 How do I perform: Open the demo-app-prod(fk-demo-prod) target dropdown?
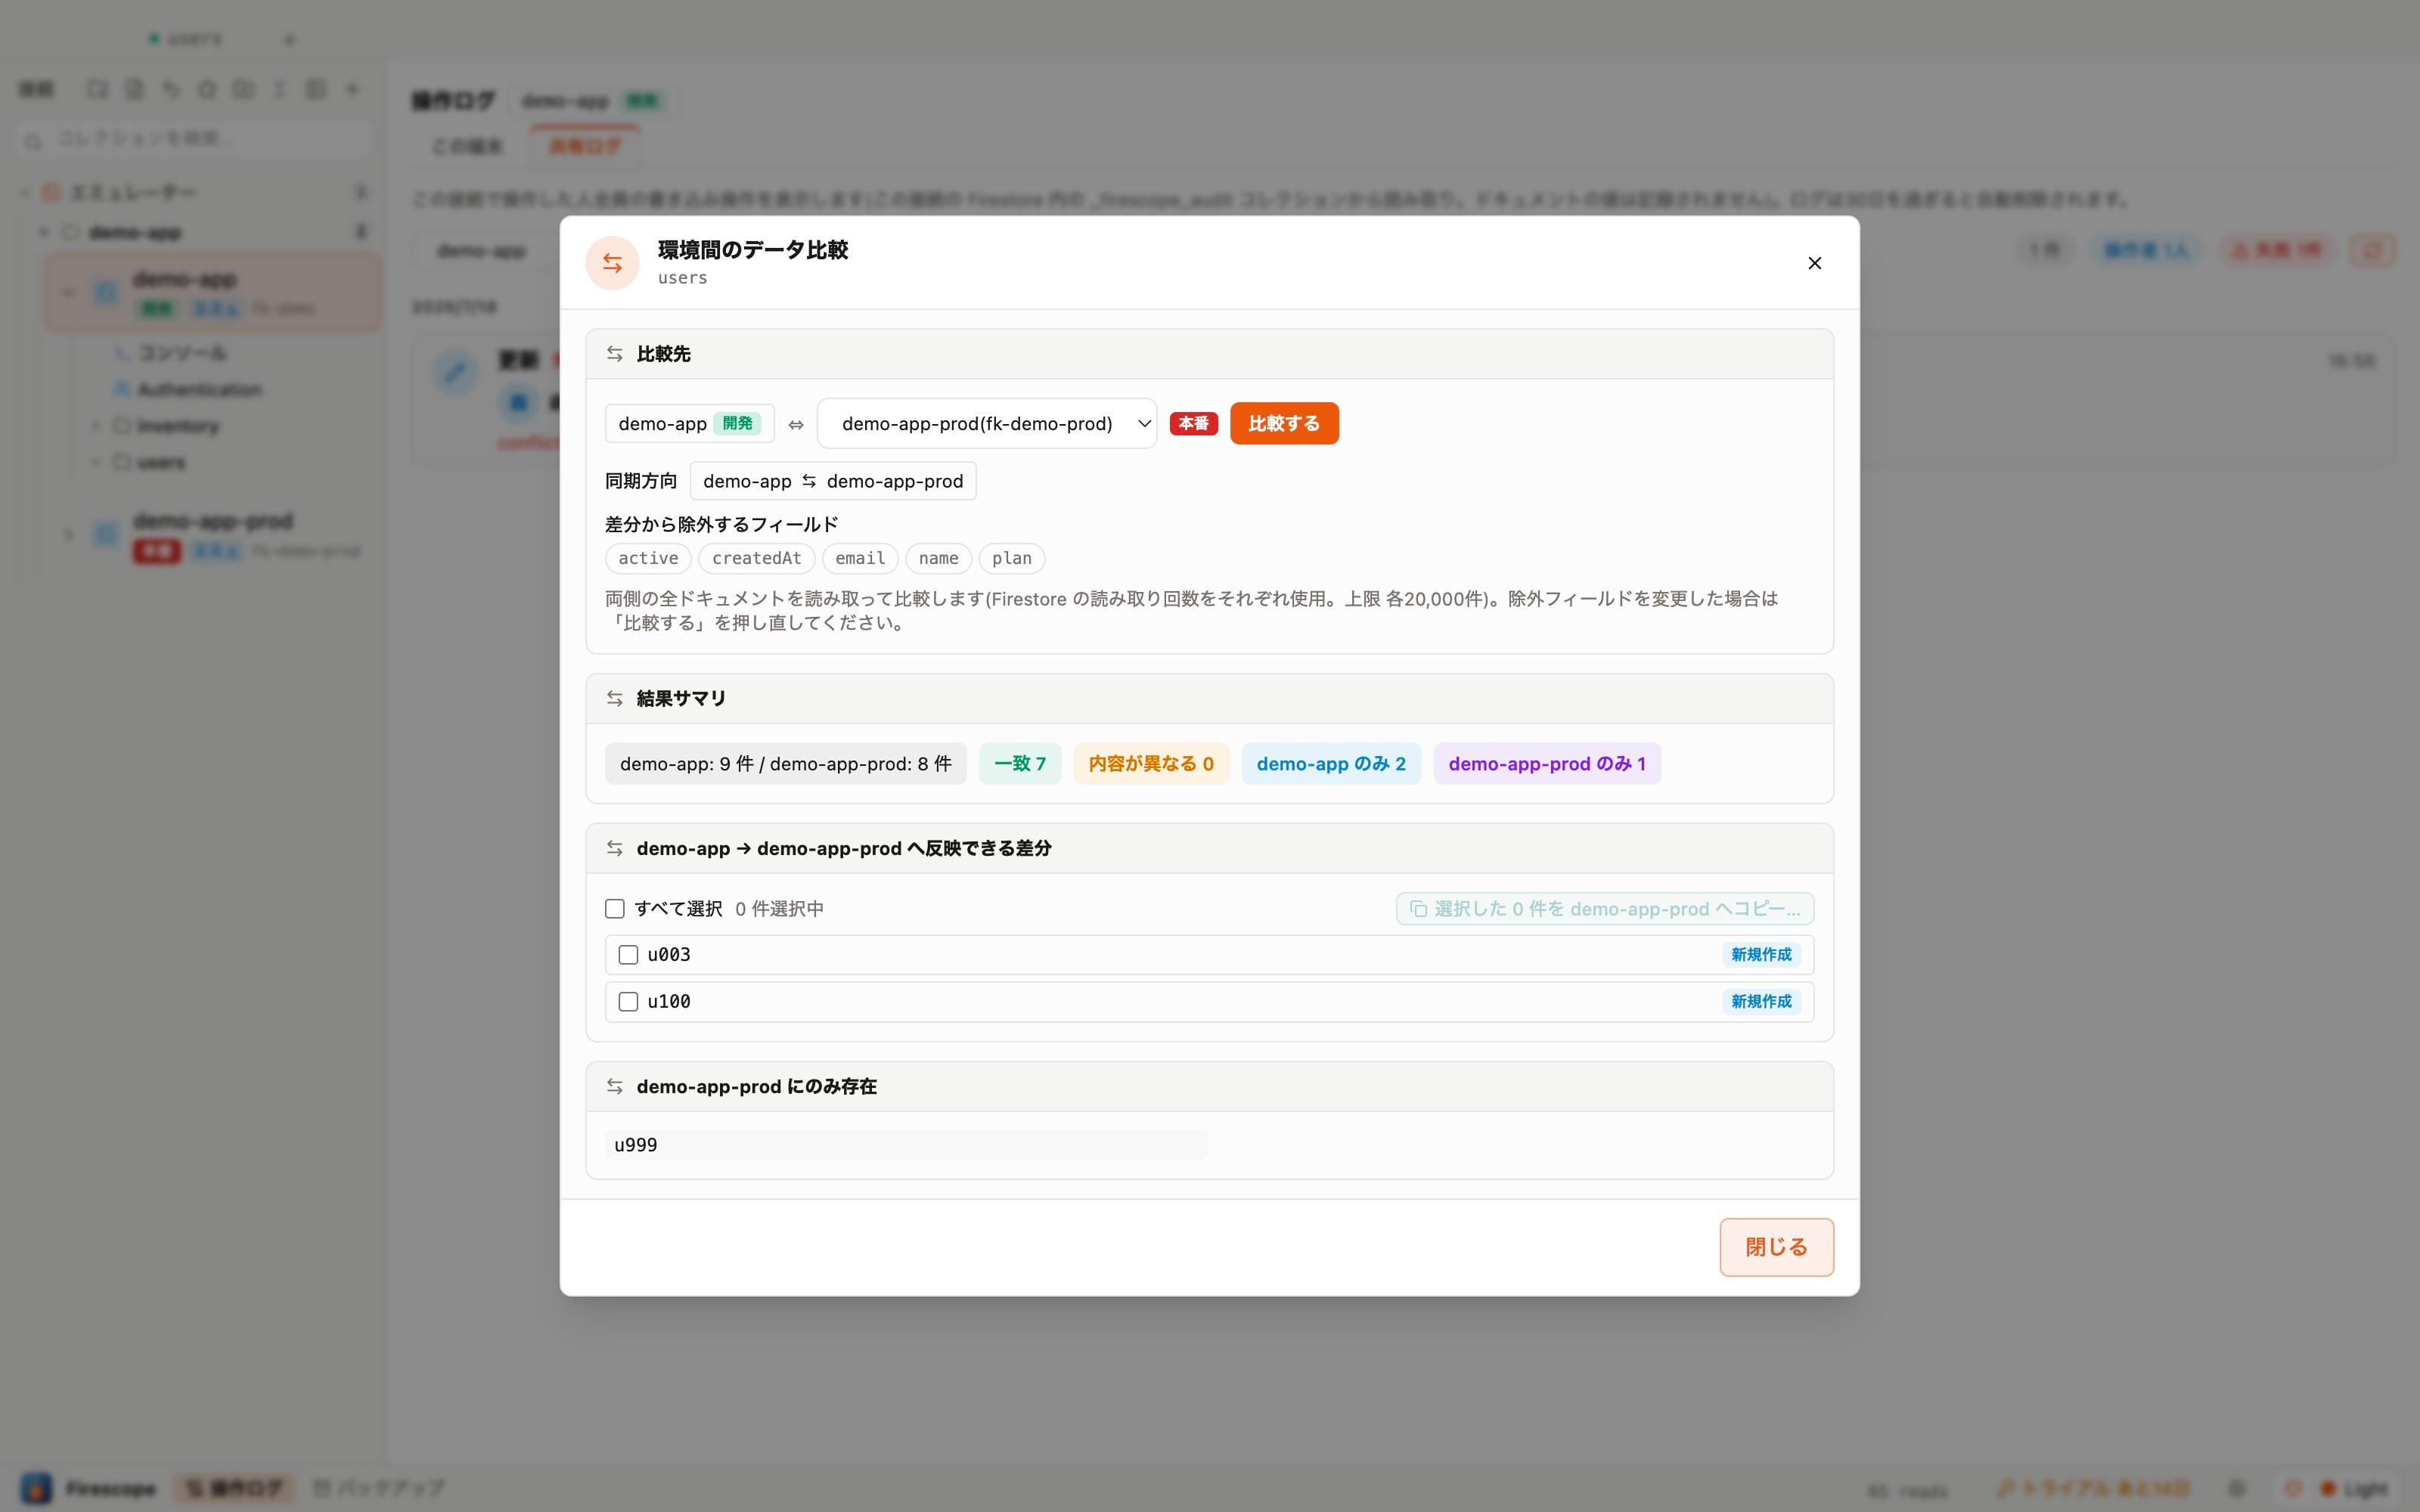point(986,424)
